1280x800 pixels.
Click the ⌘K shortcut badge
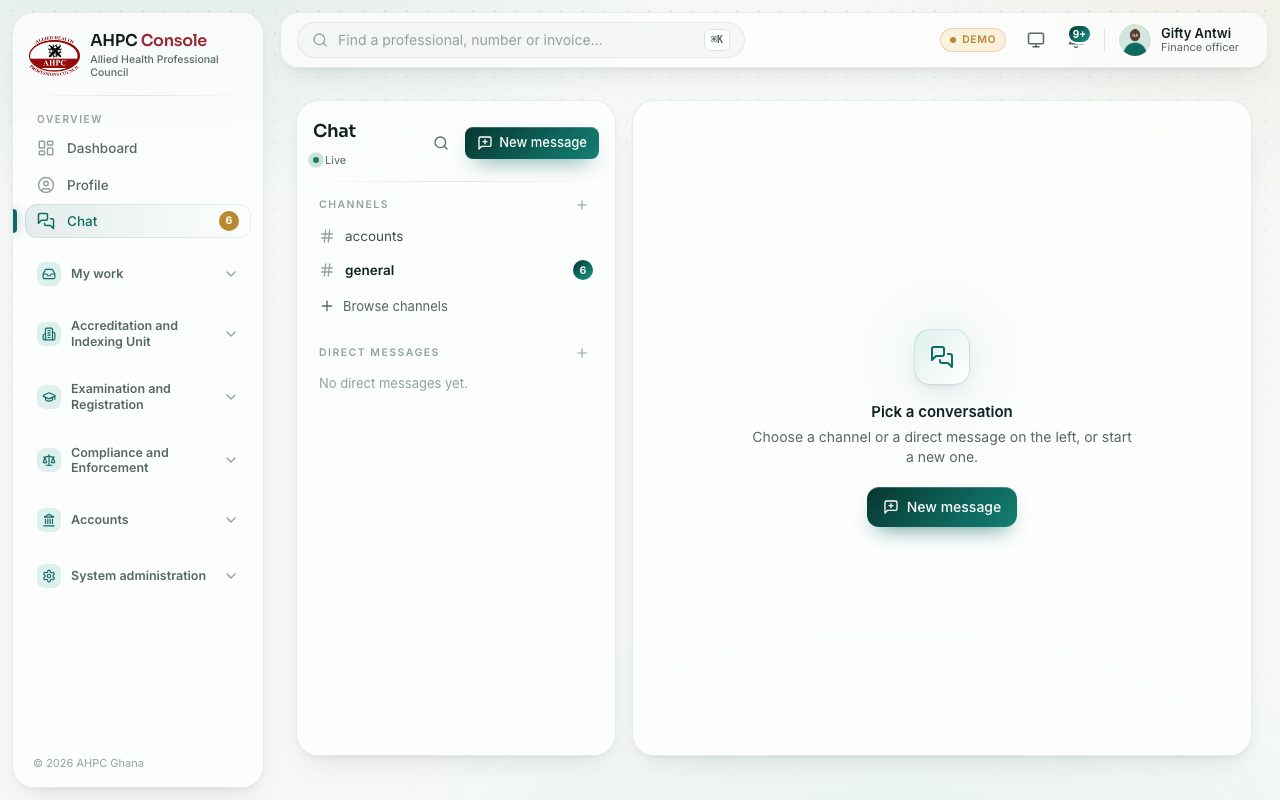coord(716,40)
